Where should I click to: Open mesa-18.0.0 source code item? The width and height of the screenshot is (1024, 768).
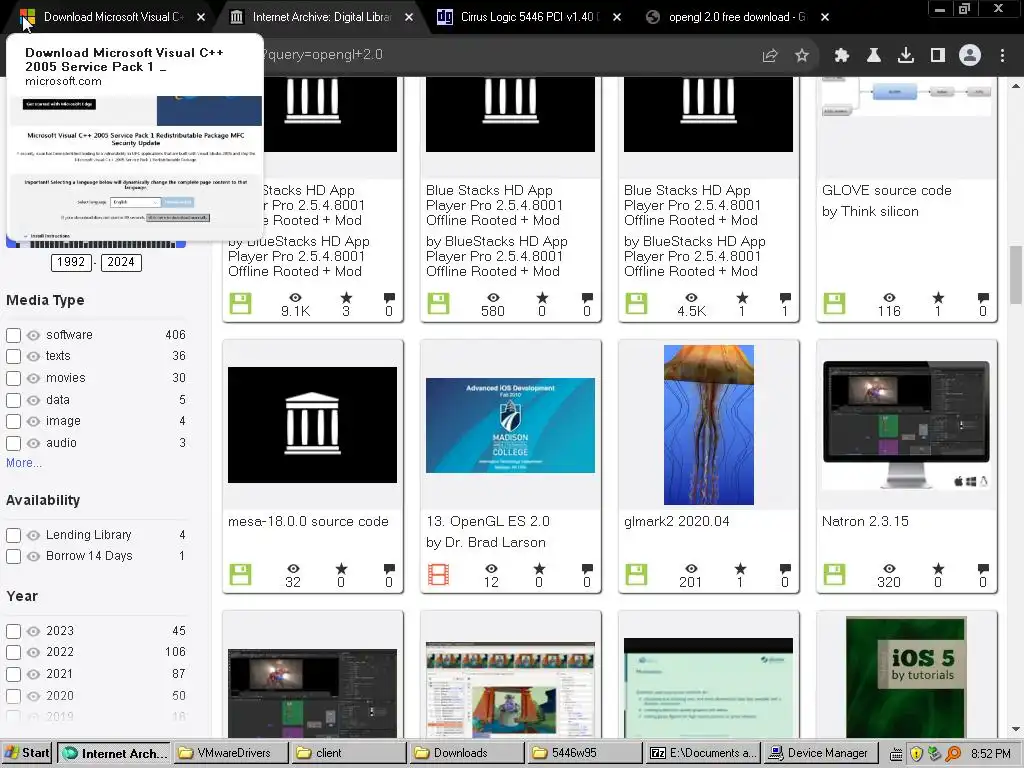[x=308, y=522]
